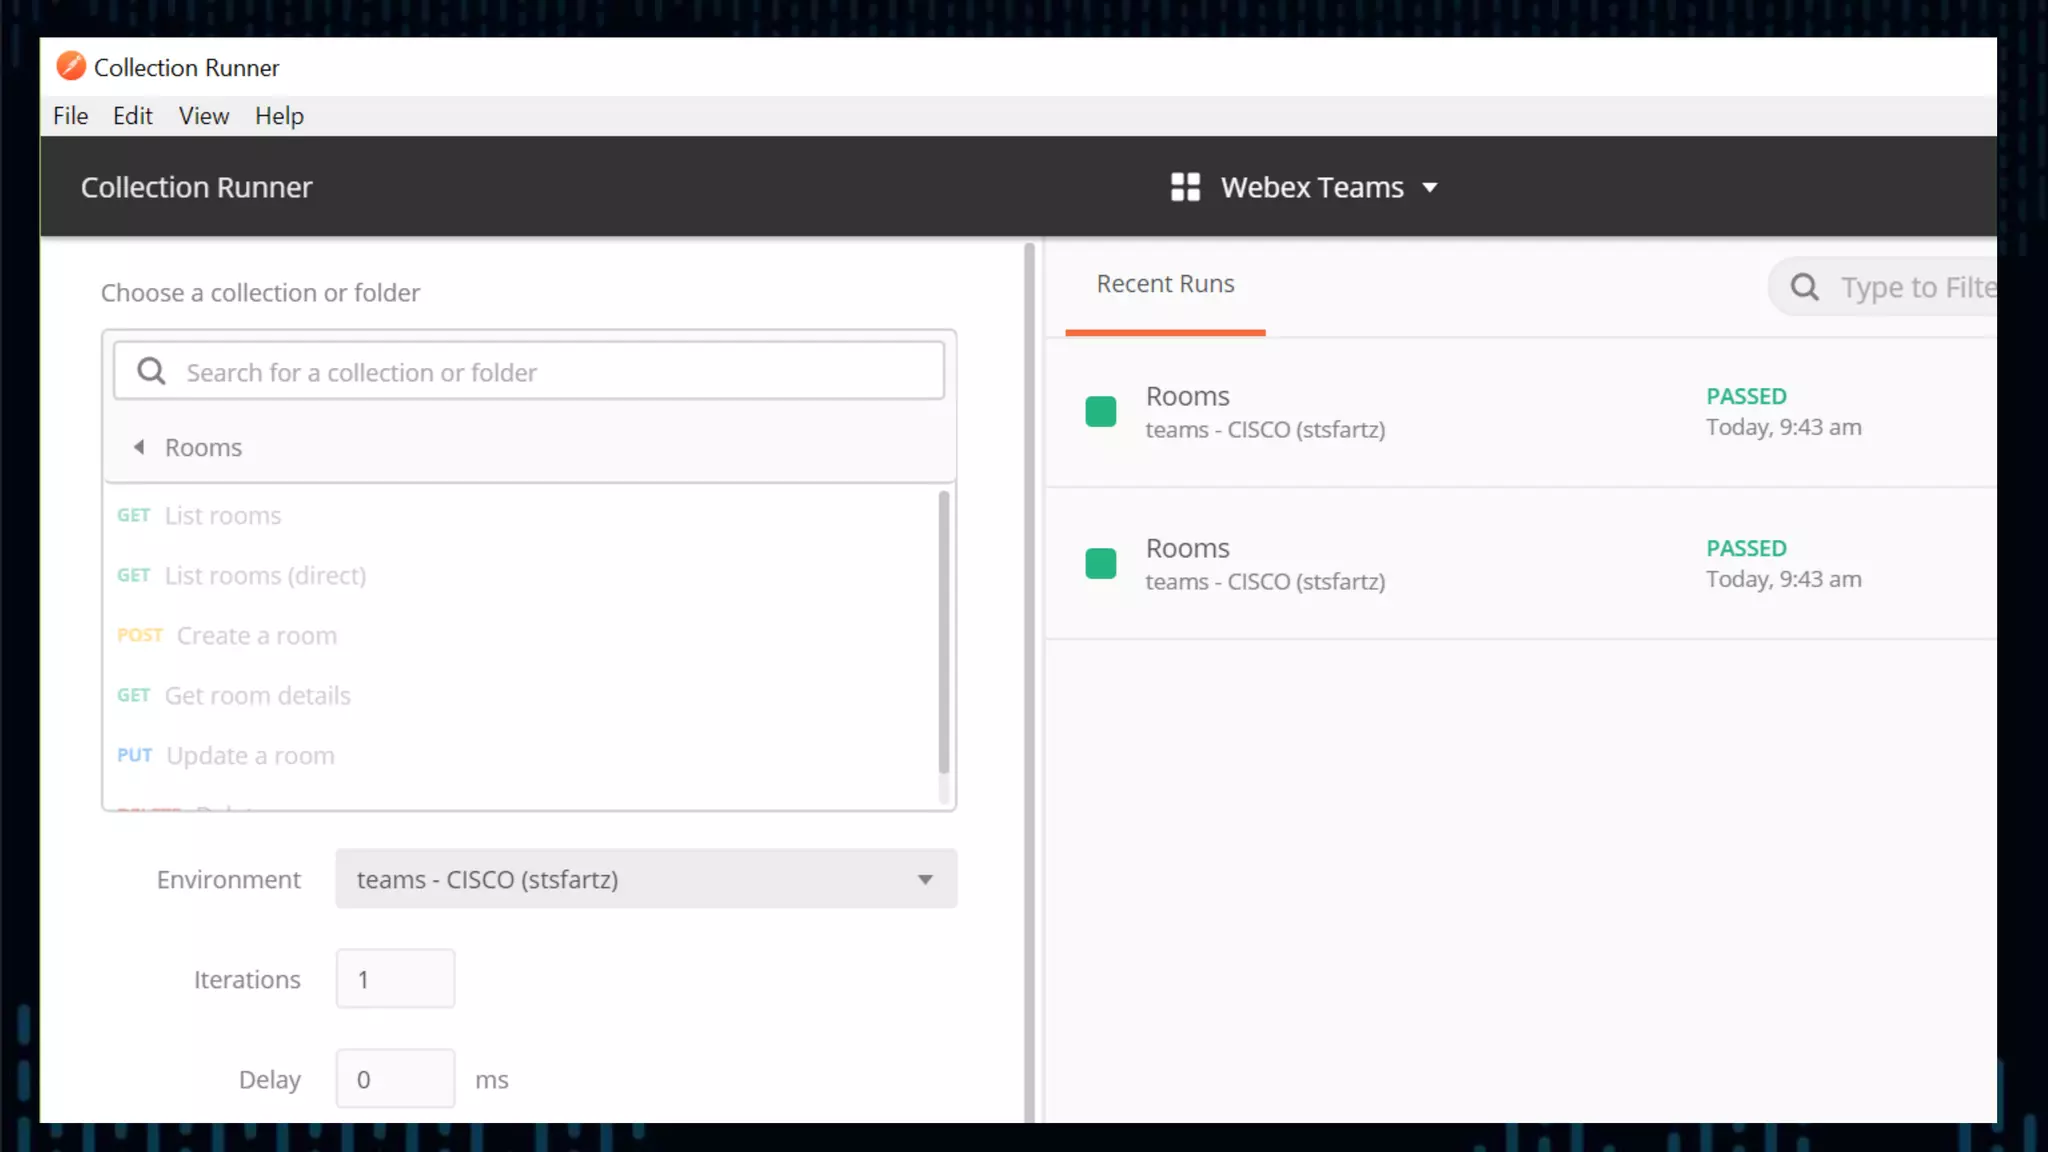Click the collection search magnifier icon
This screenshot has height=1152, width=2048.
click(151, 372)
